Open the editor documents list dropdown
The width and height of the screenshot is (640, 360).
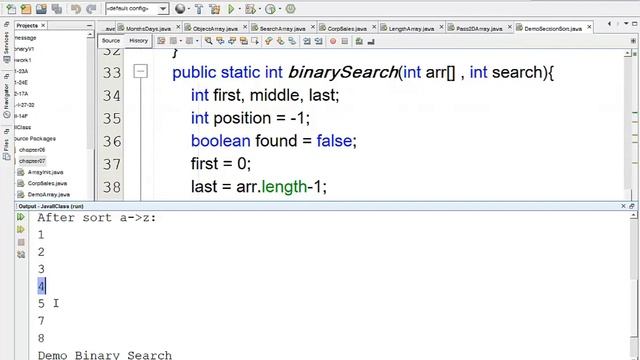626,24
